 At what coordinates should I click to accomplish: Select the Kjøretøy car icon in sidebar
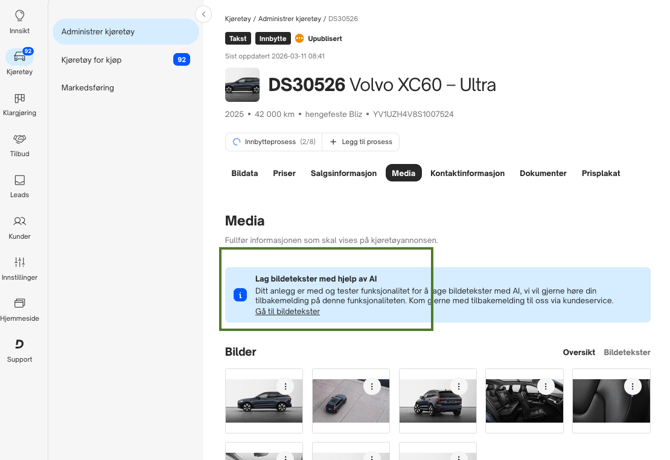20,56
